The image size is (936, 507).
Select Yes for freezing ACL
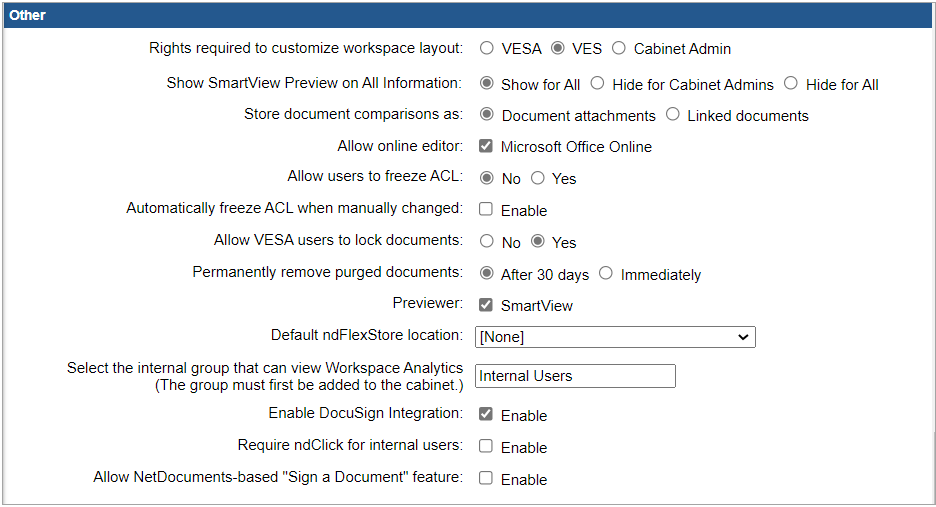tap(538, 178)
